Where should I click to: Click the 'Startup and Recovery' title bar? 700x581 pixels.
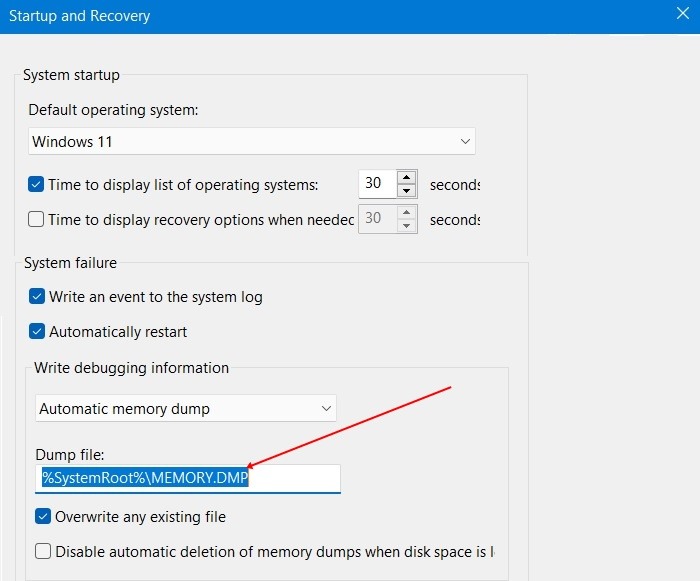click(300, 16)
